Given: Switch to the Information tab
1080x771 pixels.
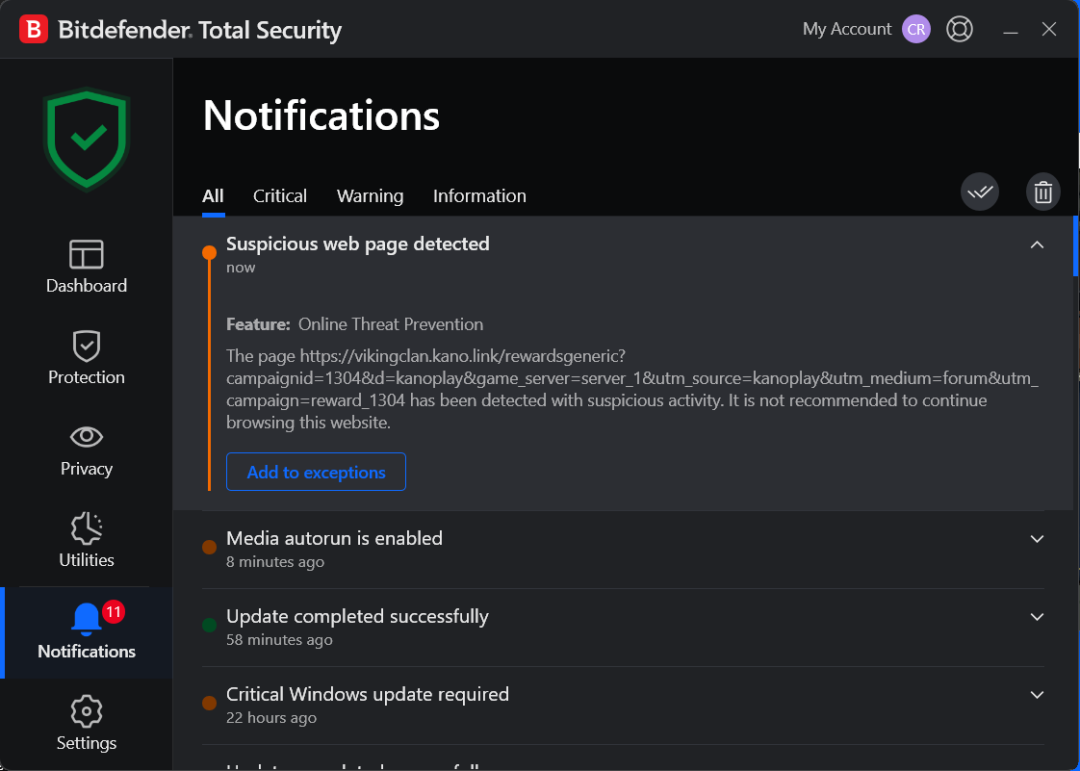Looking at the screenshot, I should coord(479,196).
